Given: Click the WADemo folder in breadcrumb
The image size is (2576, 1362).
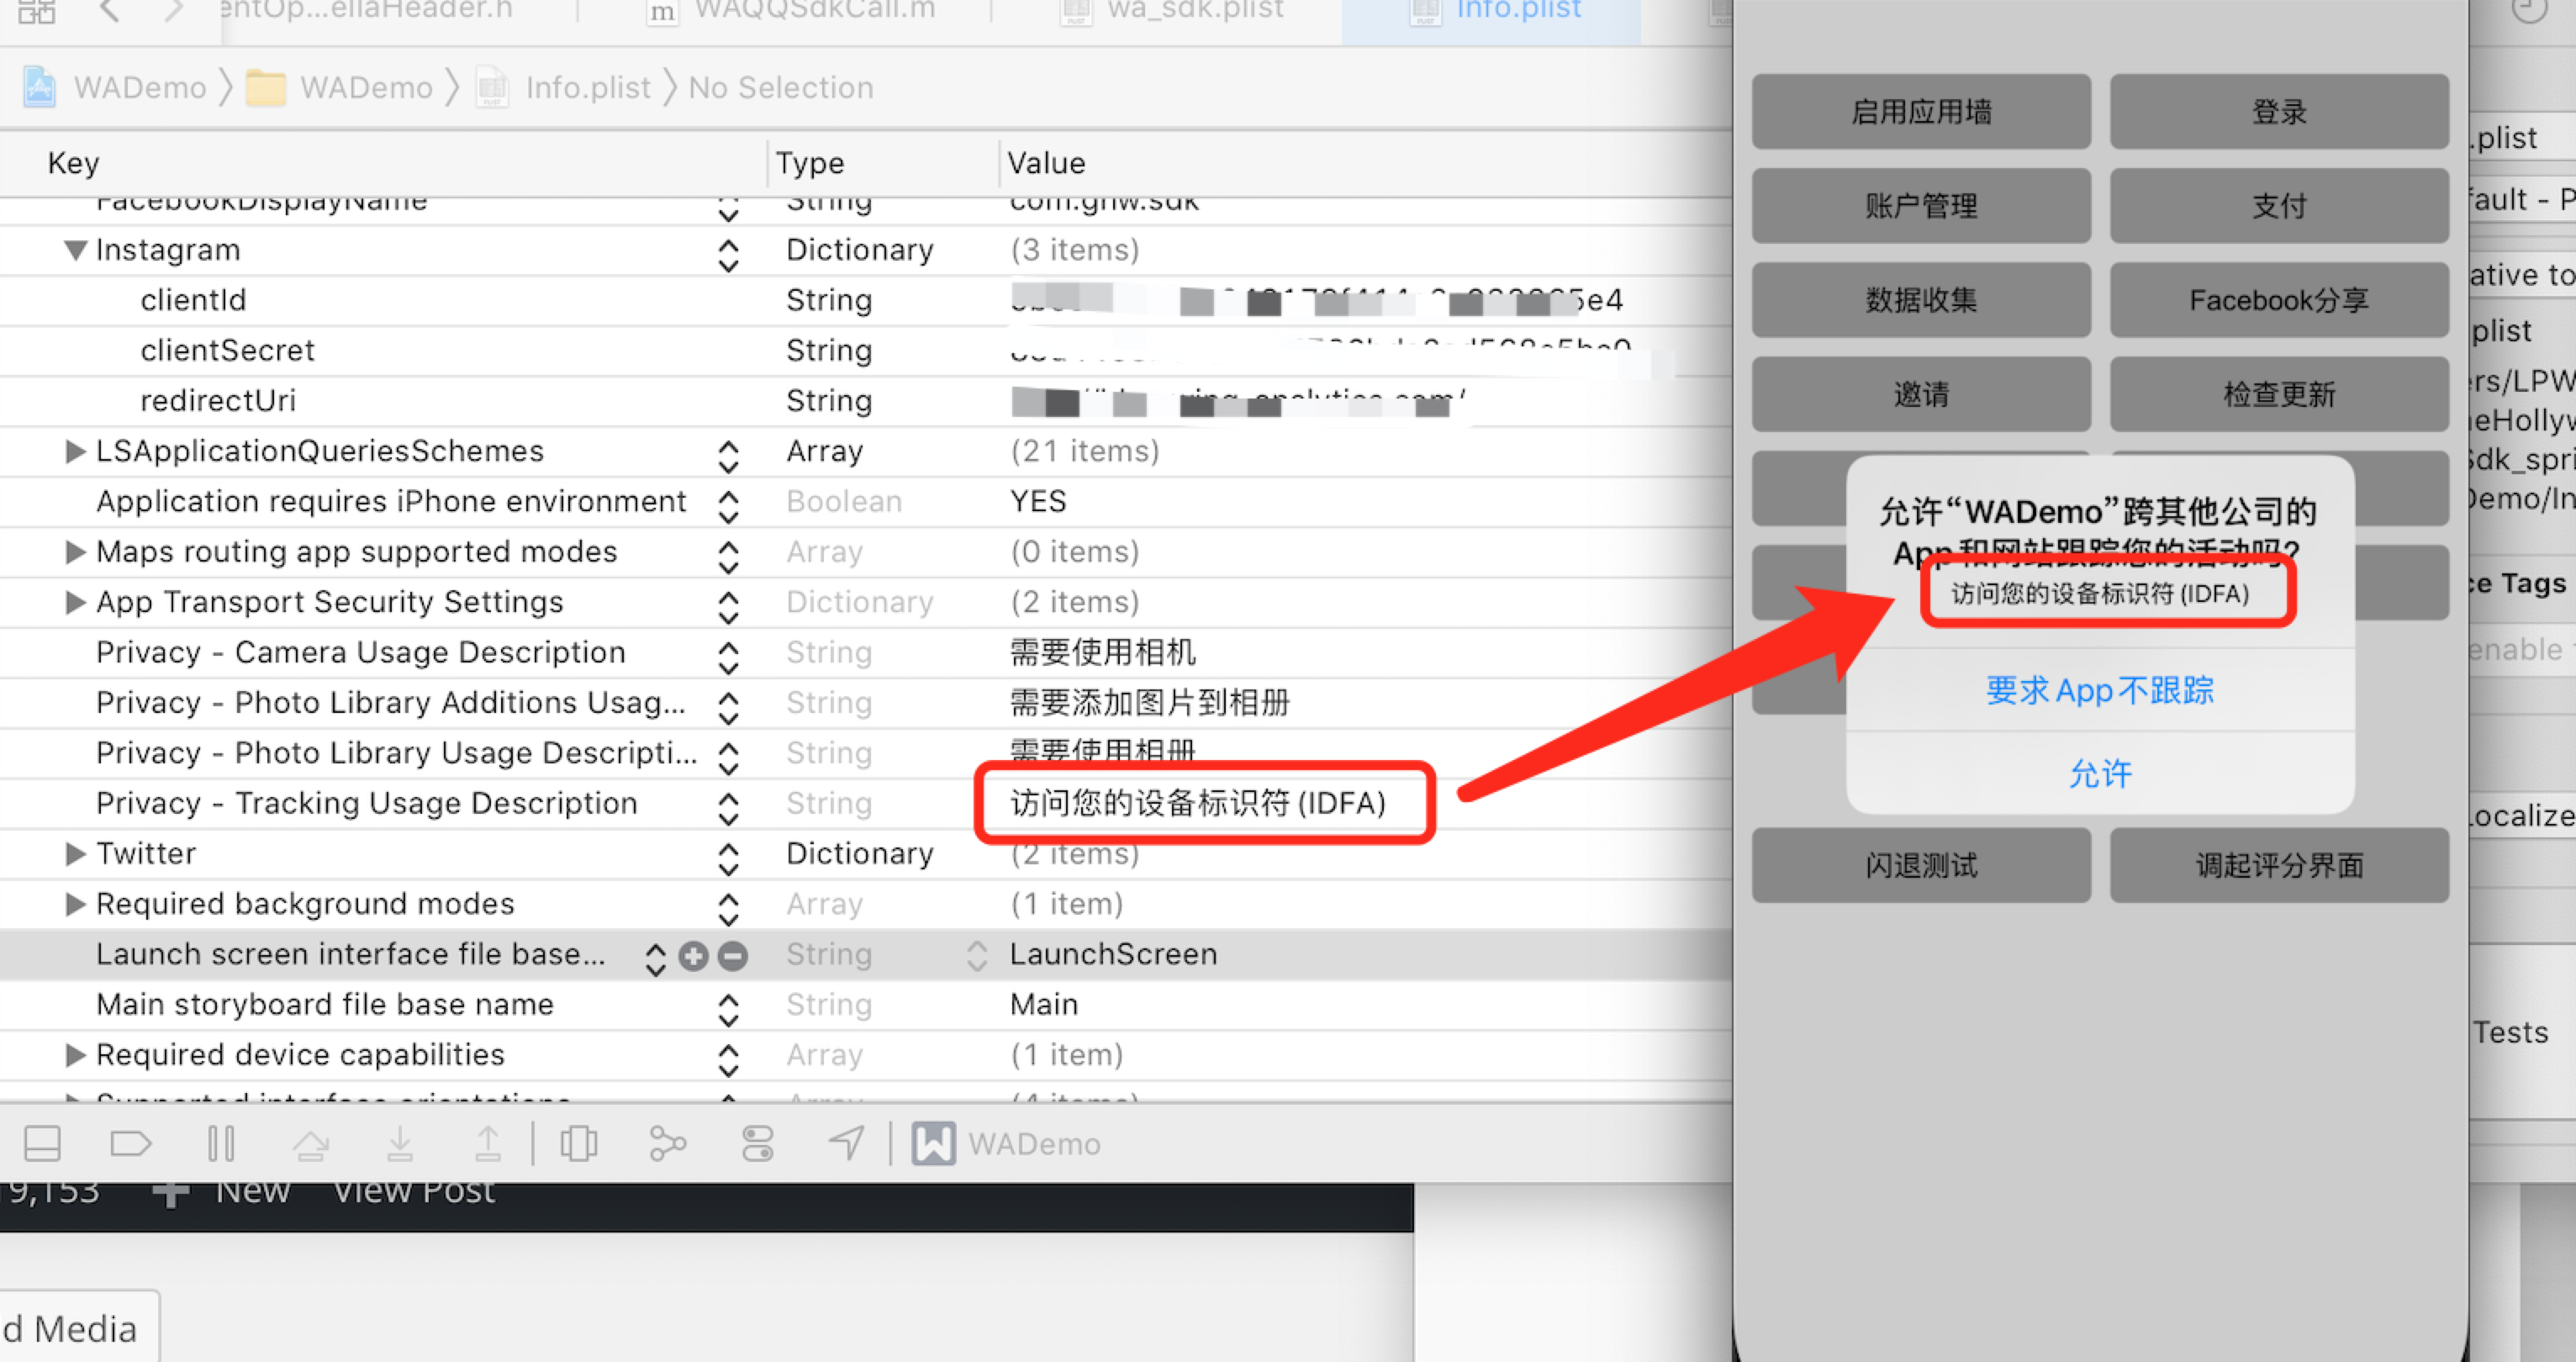Looking at the screenshot, I should [338, 88].
